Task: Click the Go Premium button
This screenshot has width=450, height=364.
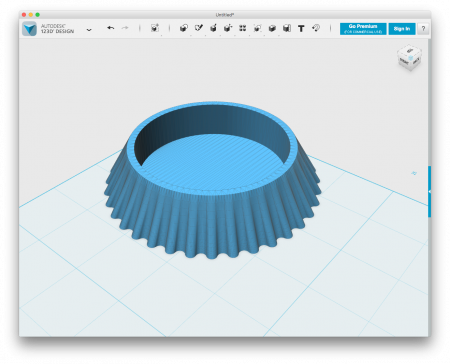Action: coord(363,29)
